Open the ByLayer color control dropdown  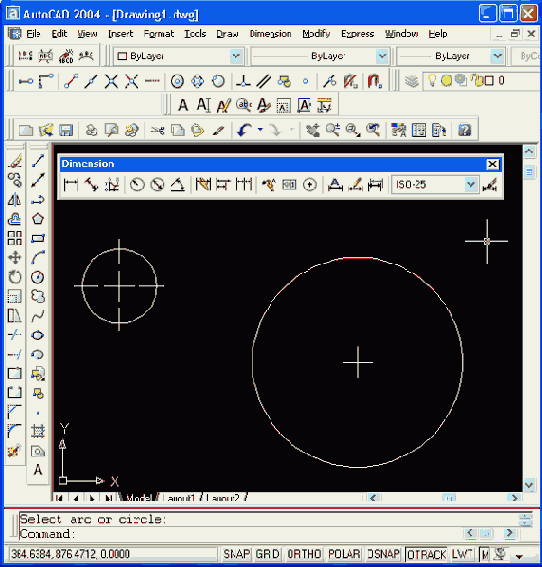(236, 56)
